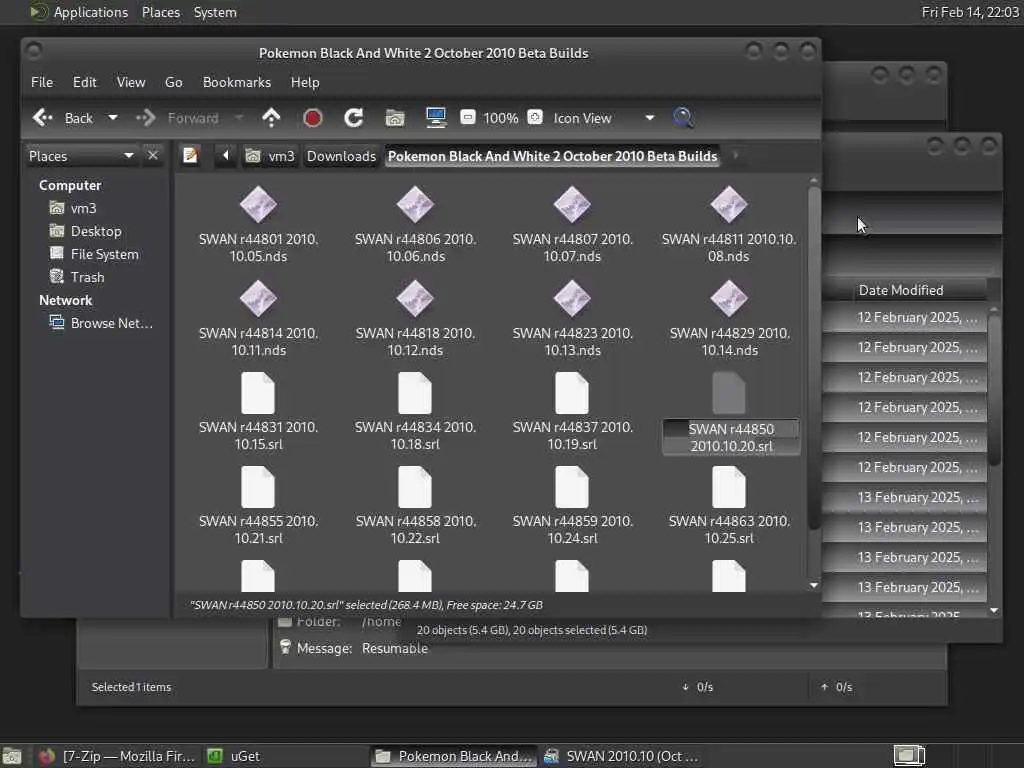Open the Places sidebar selector dropdown
Screen dimensions: 1024x768
coord(81,156)
